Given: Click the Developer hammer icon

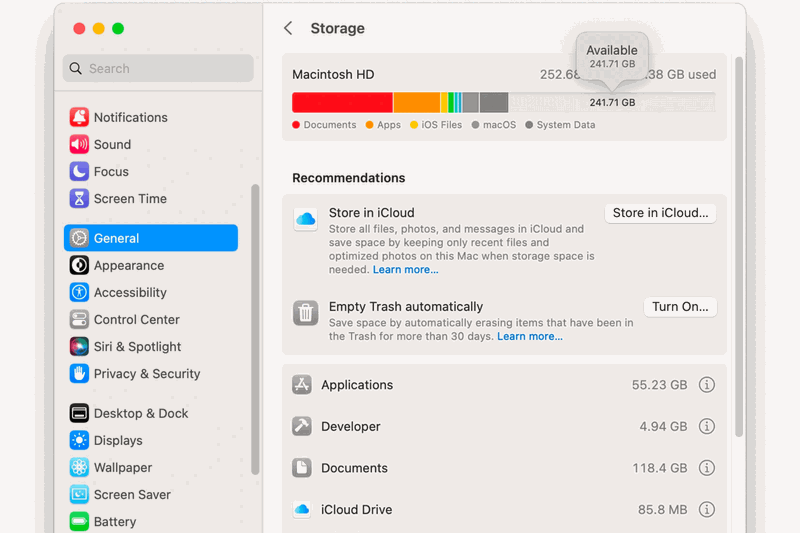Looking at the screenshot, I should point(302,426).
